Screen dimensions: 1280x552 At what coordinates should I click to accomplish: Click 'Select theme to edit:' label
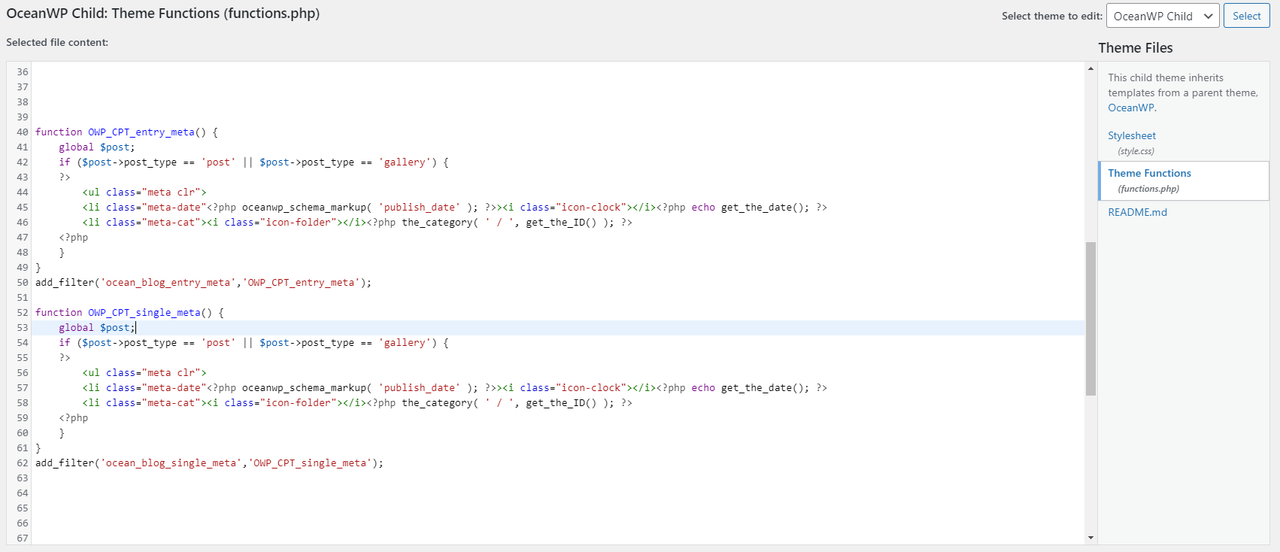click(x=1051, y=16)
